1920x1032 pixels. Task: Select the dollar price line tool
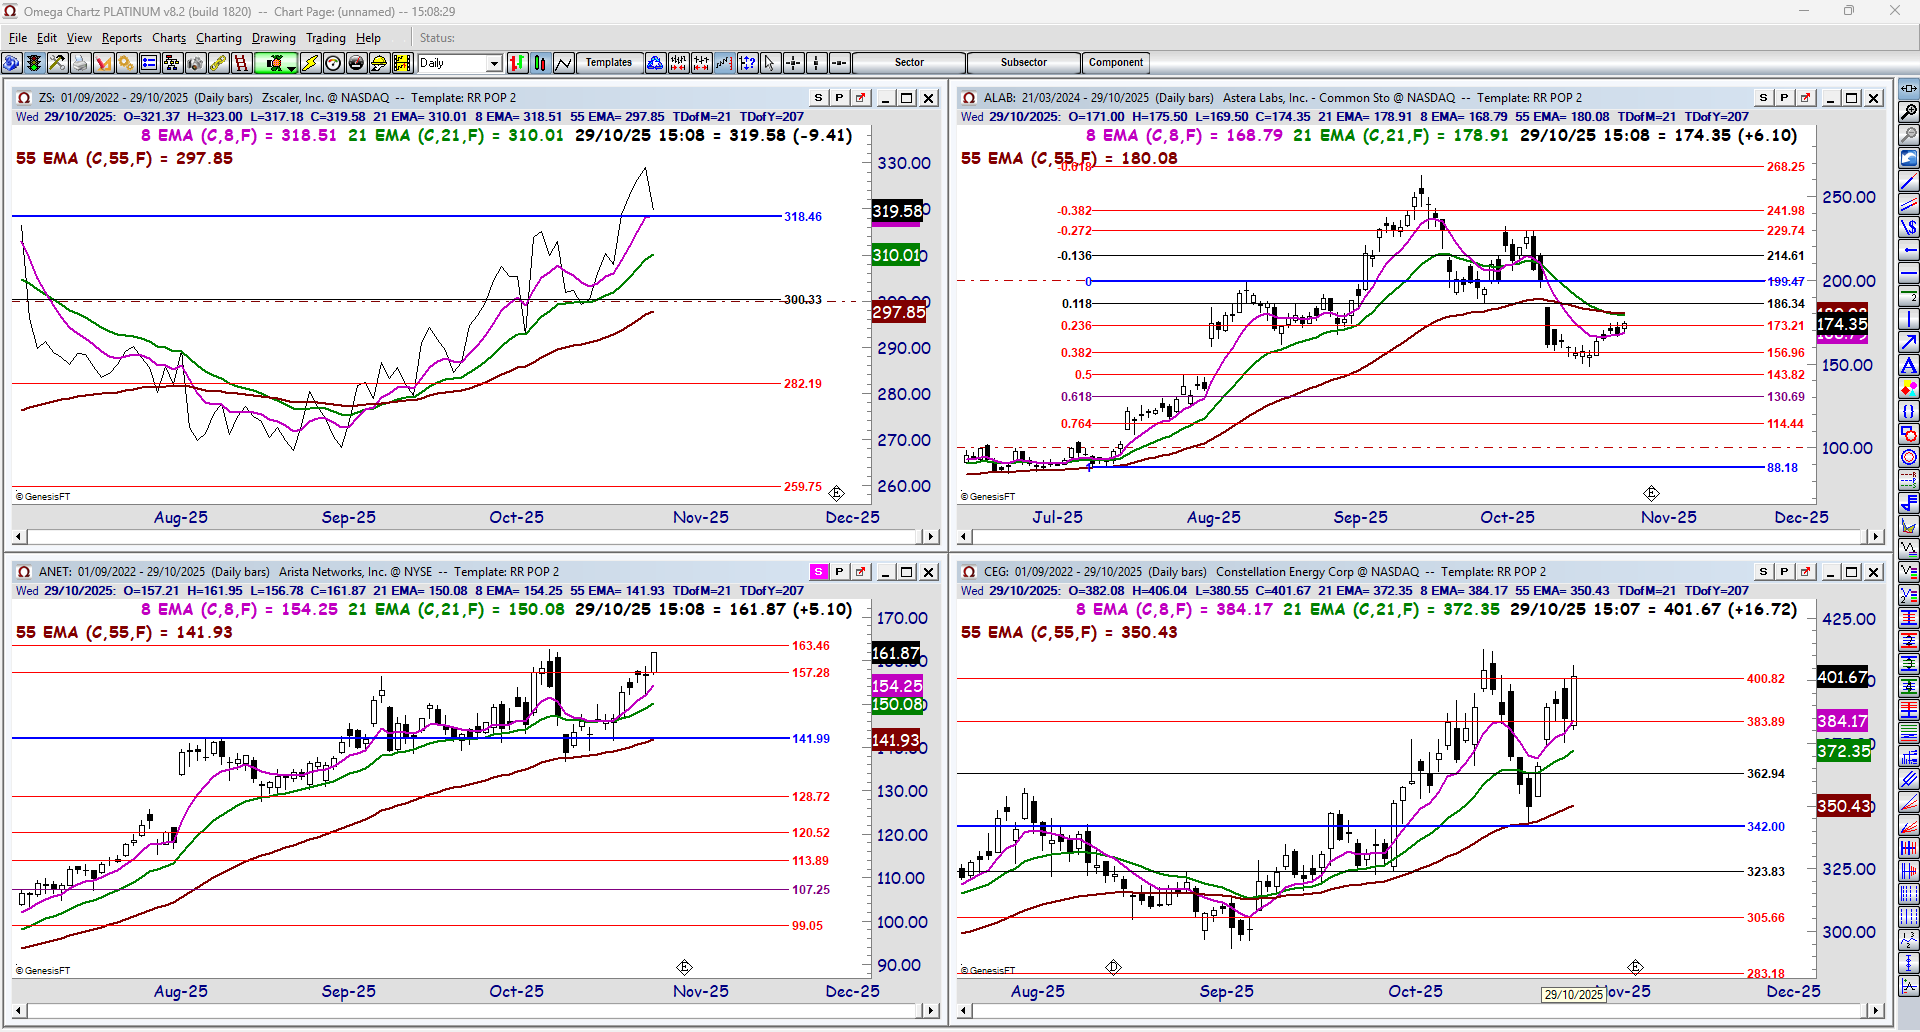(1909, 227)
